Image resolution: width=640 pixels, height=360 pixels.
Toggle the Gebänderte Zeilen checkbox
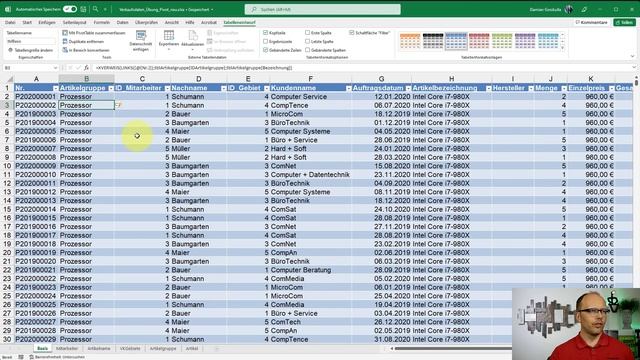coord(265,50)
